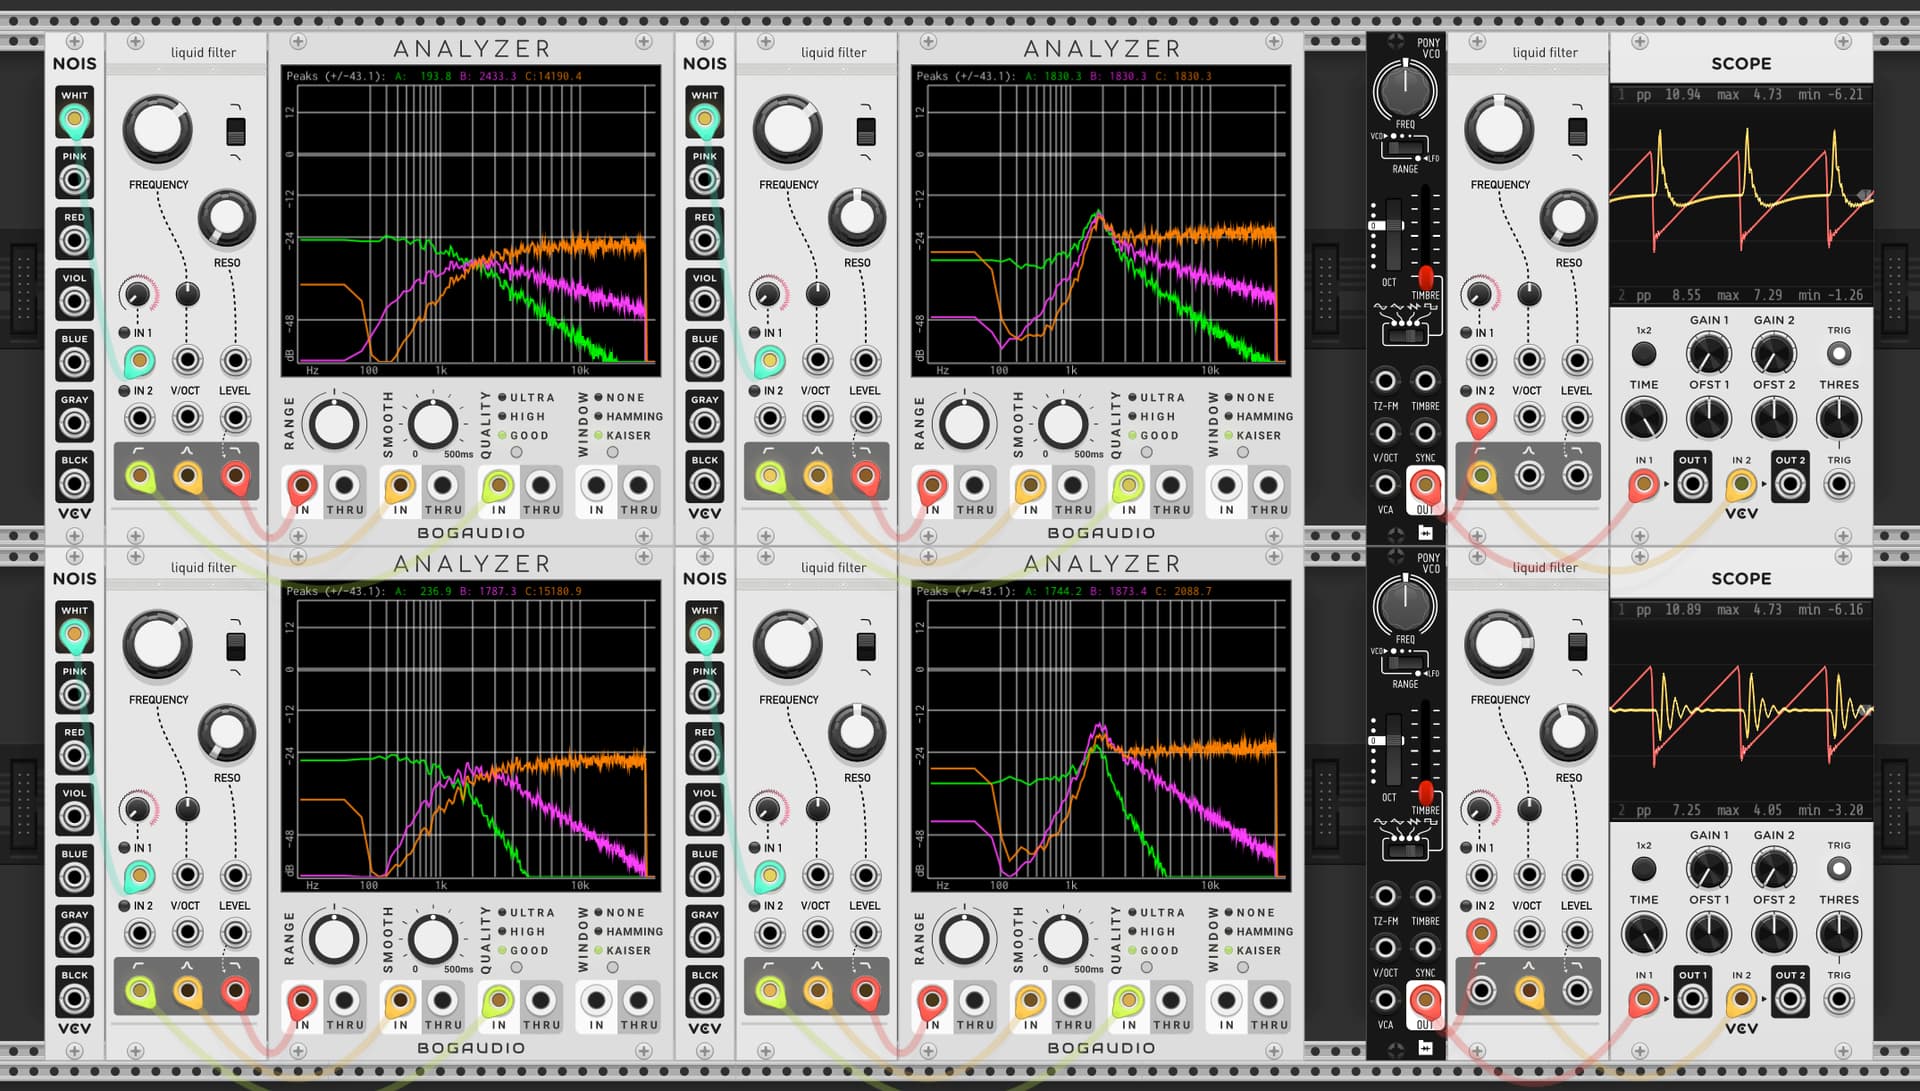Click green lowpass output jack on bottom-left liquid filter

[x=139, y=992]
